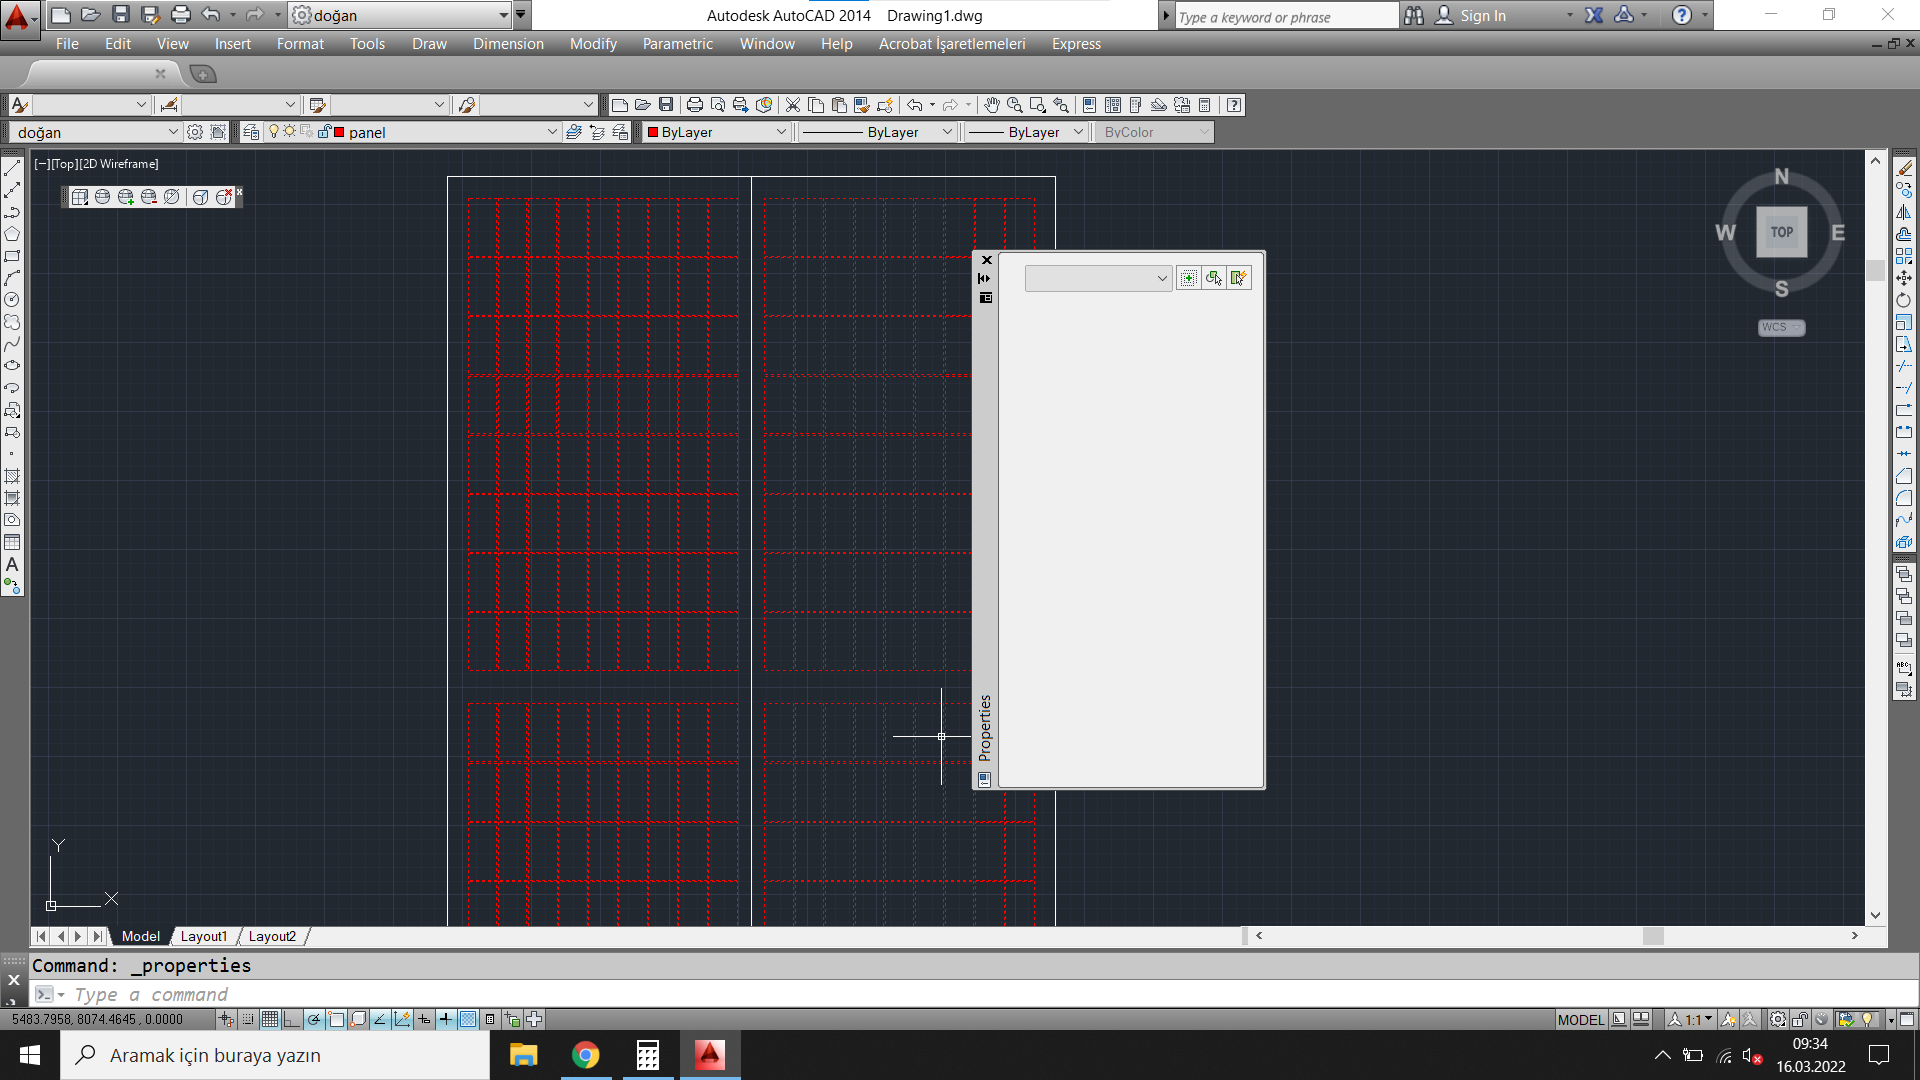Screen dimensions: 1920x1080
Task: Open the QuickCalc calculator icon
Action: (1205, 105)
